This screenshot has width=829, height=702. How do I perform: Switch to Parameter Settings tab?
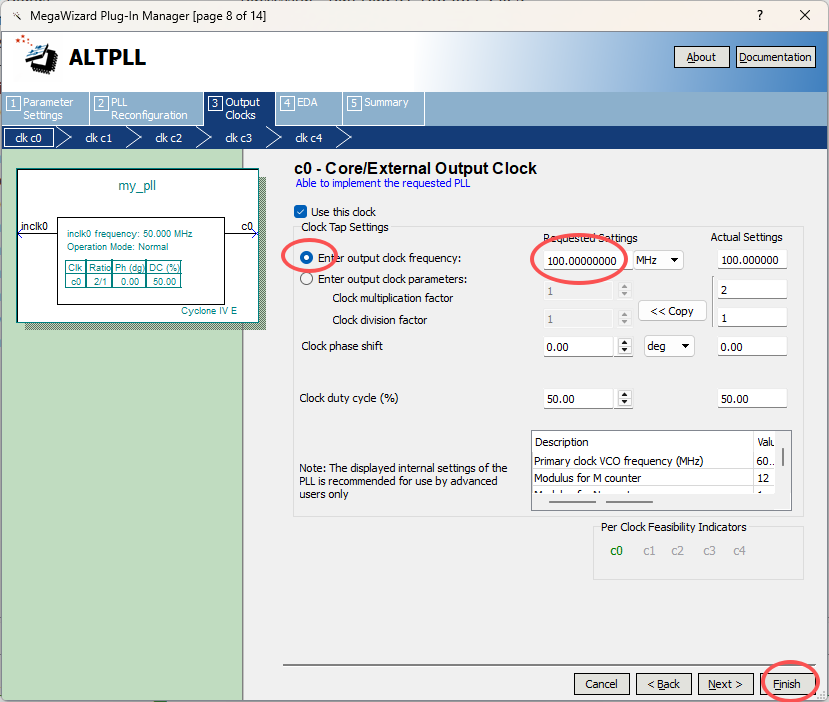(45, 109)
